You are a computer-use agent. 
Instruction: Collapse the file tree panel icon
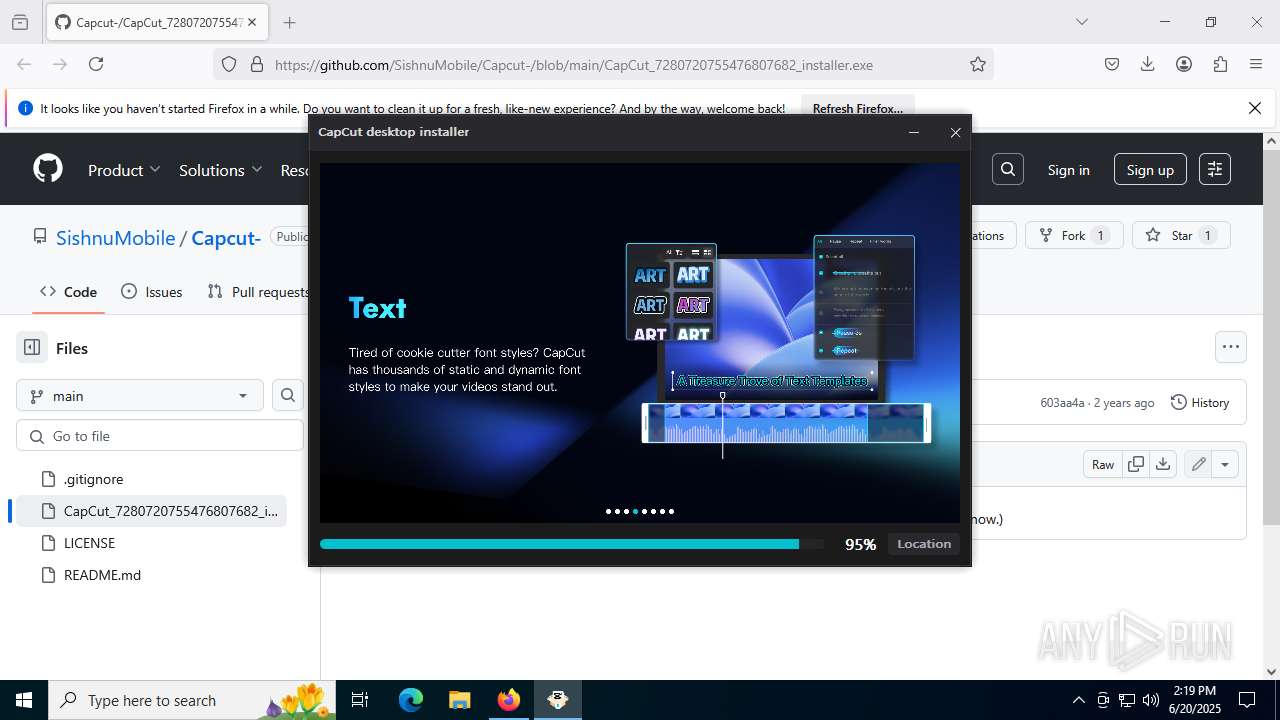point(32,348)
